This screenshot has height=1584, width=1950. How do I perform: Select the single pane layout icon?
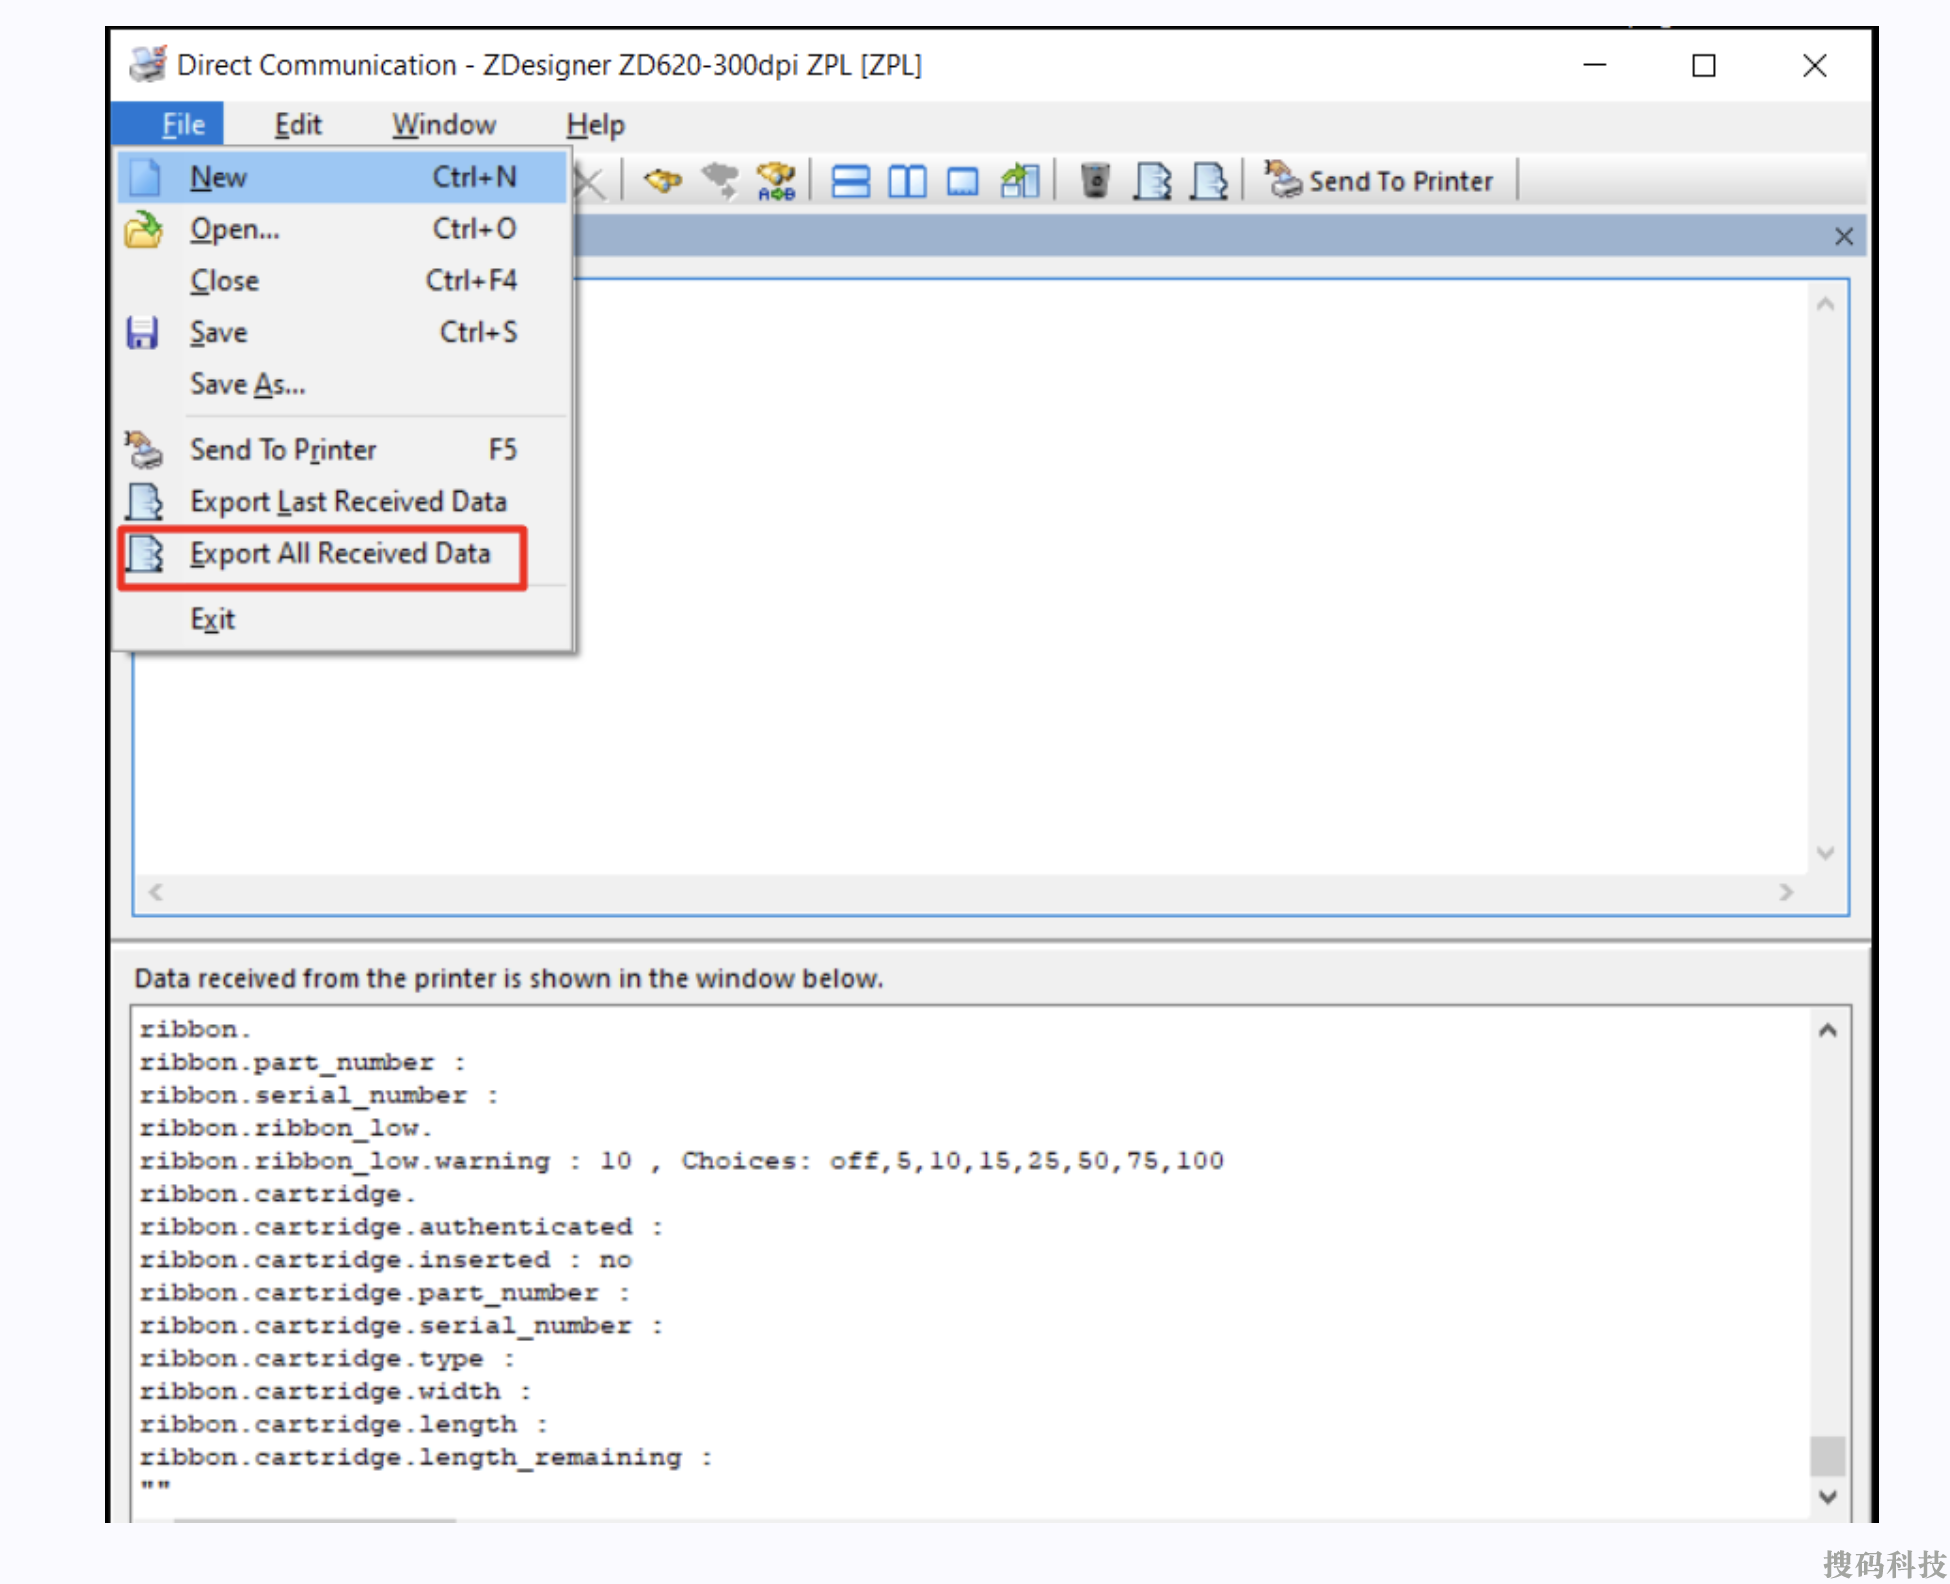962,182
